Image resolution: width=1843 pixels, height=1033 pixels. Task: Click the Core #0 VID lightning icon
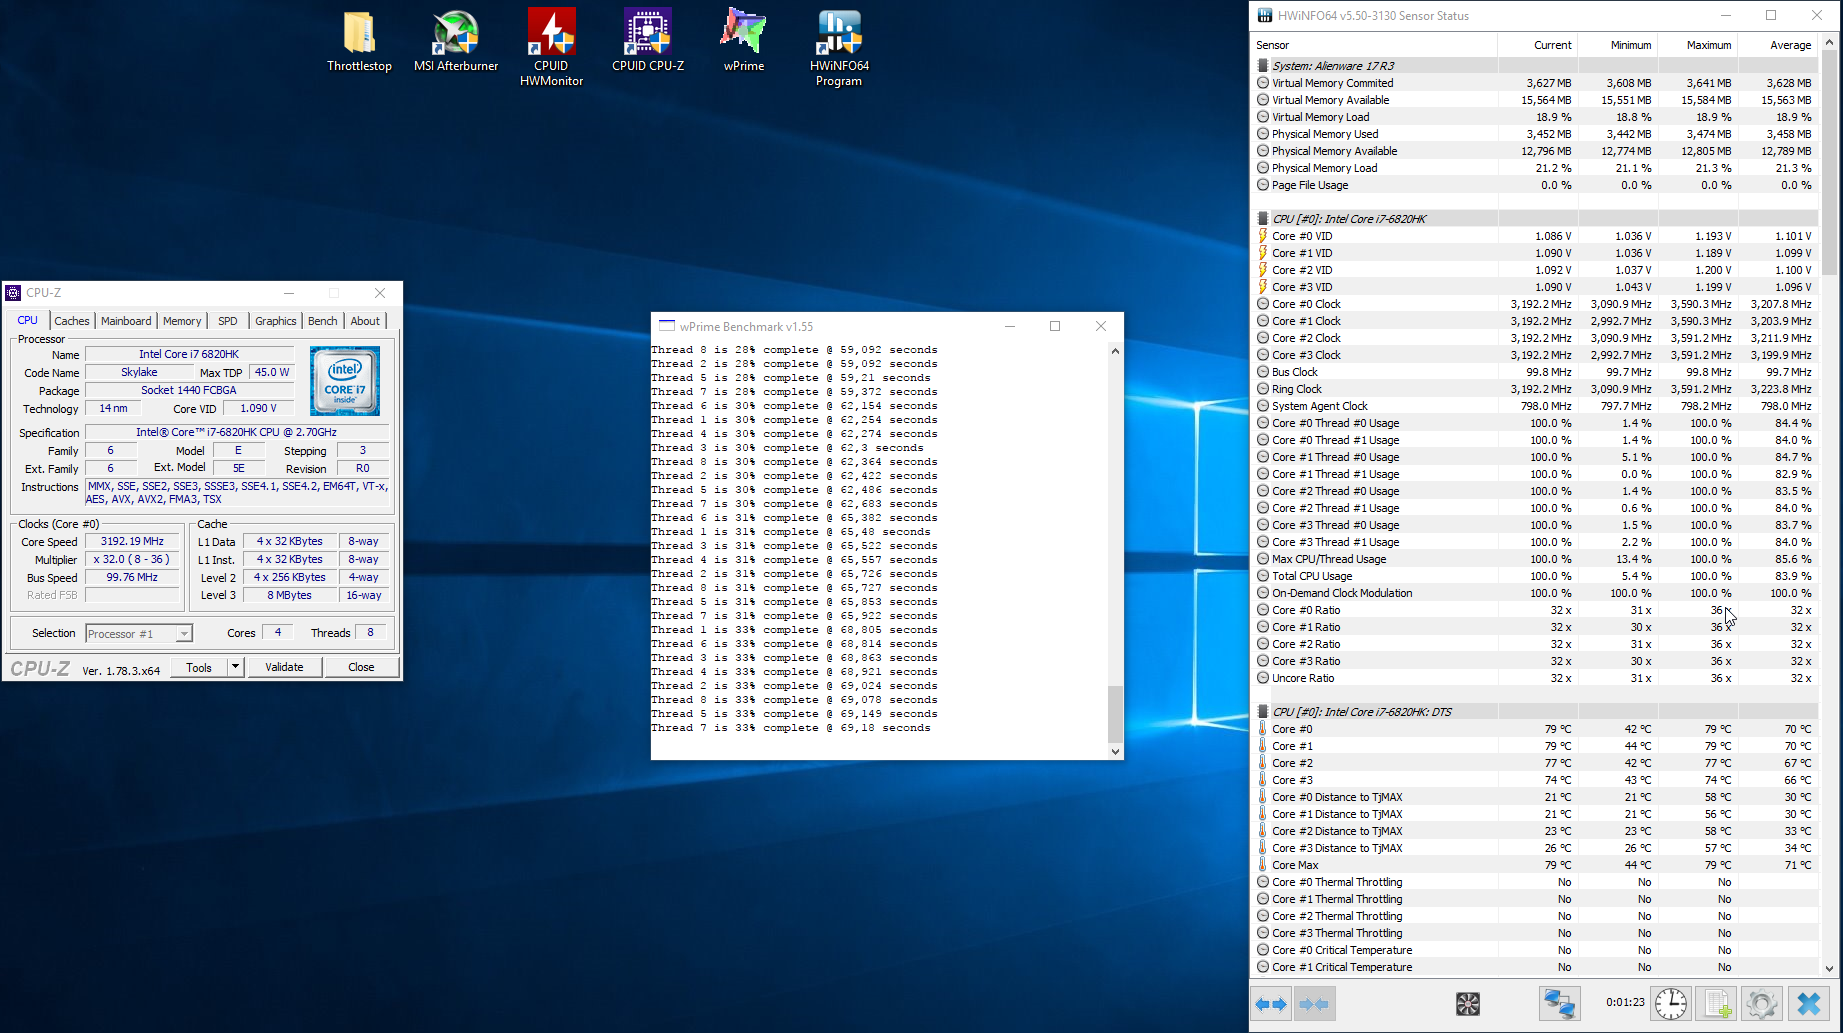(x=1263, y=236)
